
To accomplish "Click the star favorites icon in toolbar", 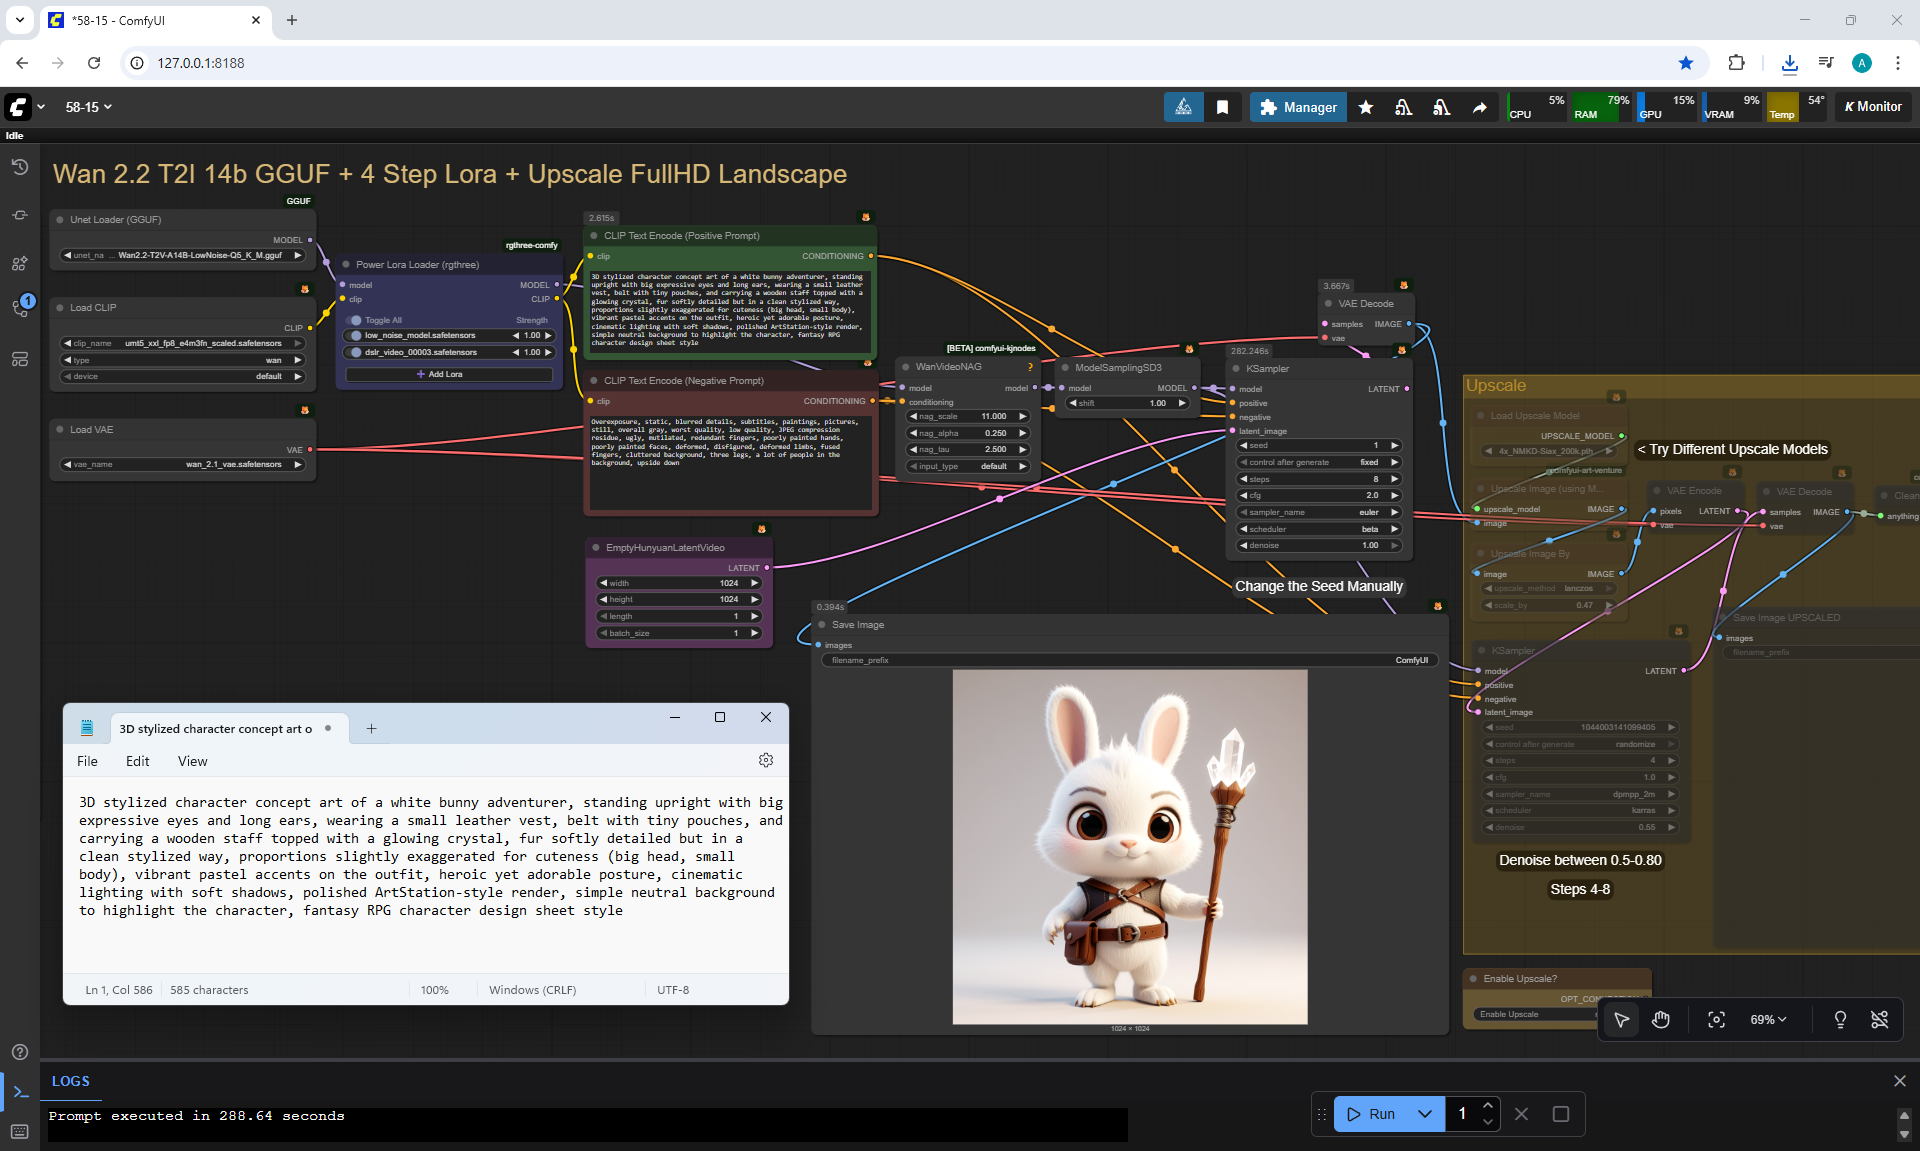I will point(1366,107).
